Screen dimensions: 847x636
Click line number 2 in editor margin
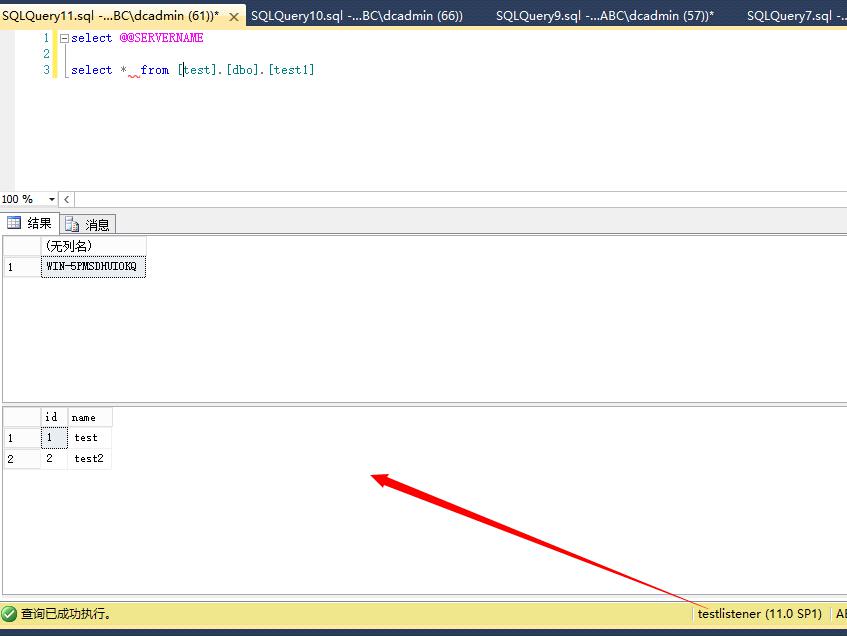coord(46,53)
